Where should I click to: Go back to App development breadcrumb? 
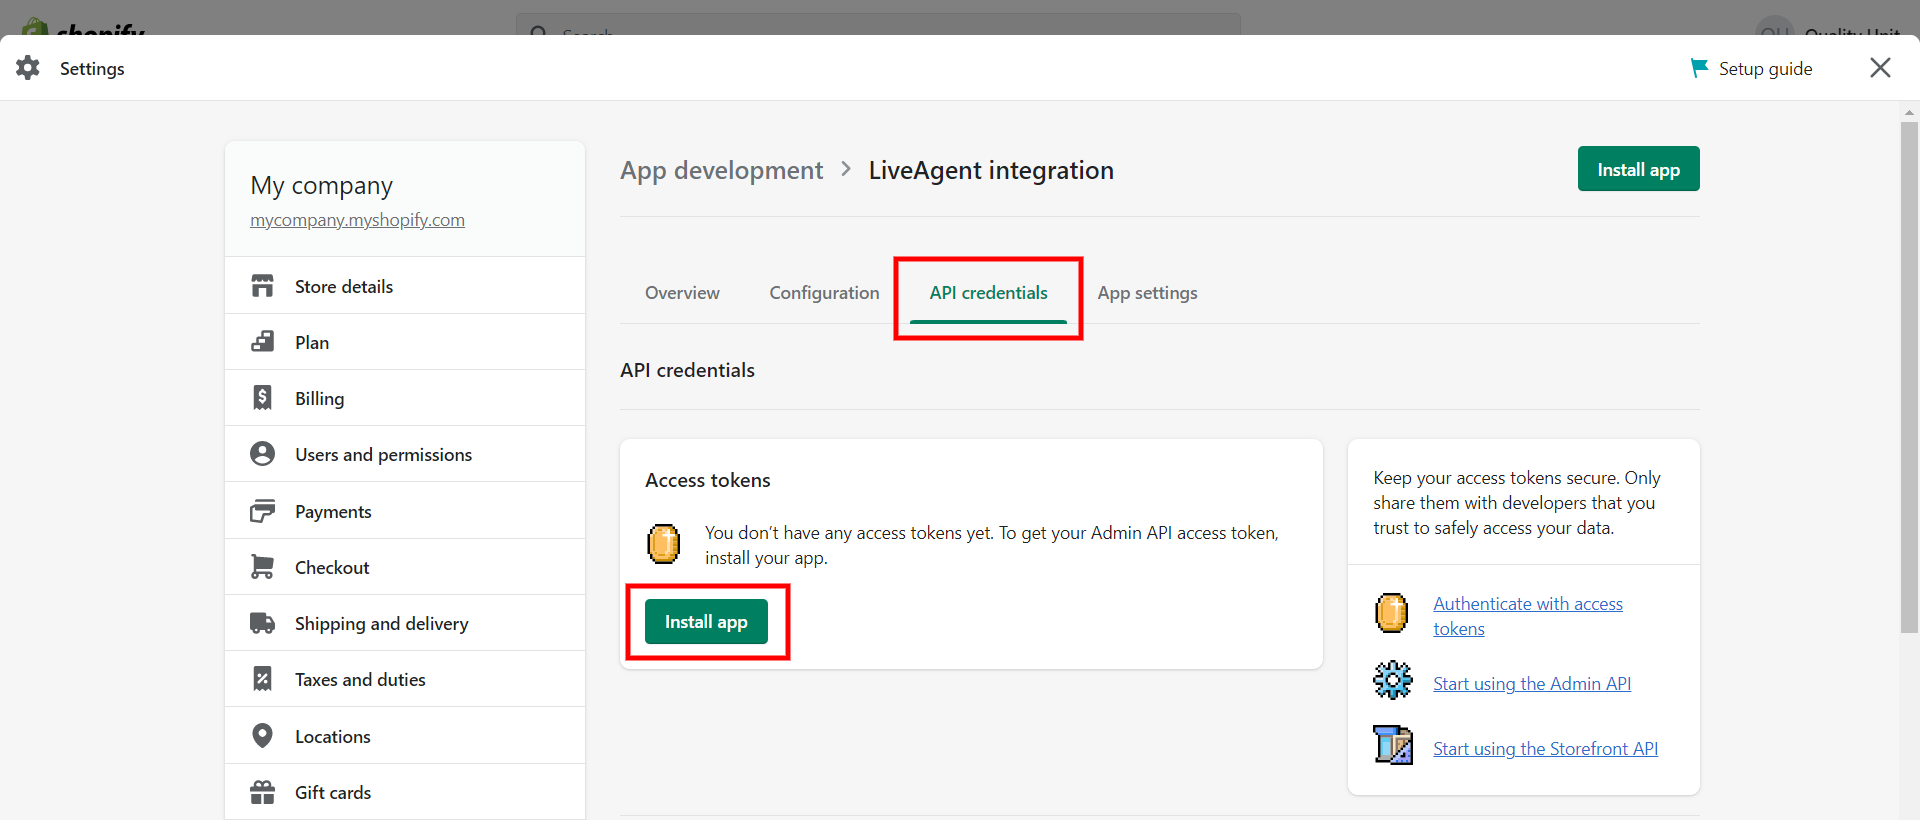pyautogui.click(x=721, y=171)
